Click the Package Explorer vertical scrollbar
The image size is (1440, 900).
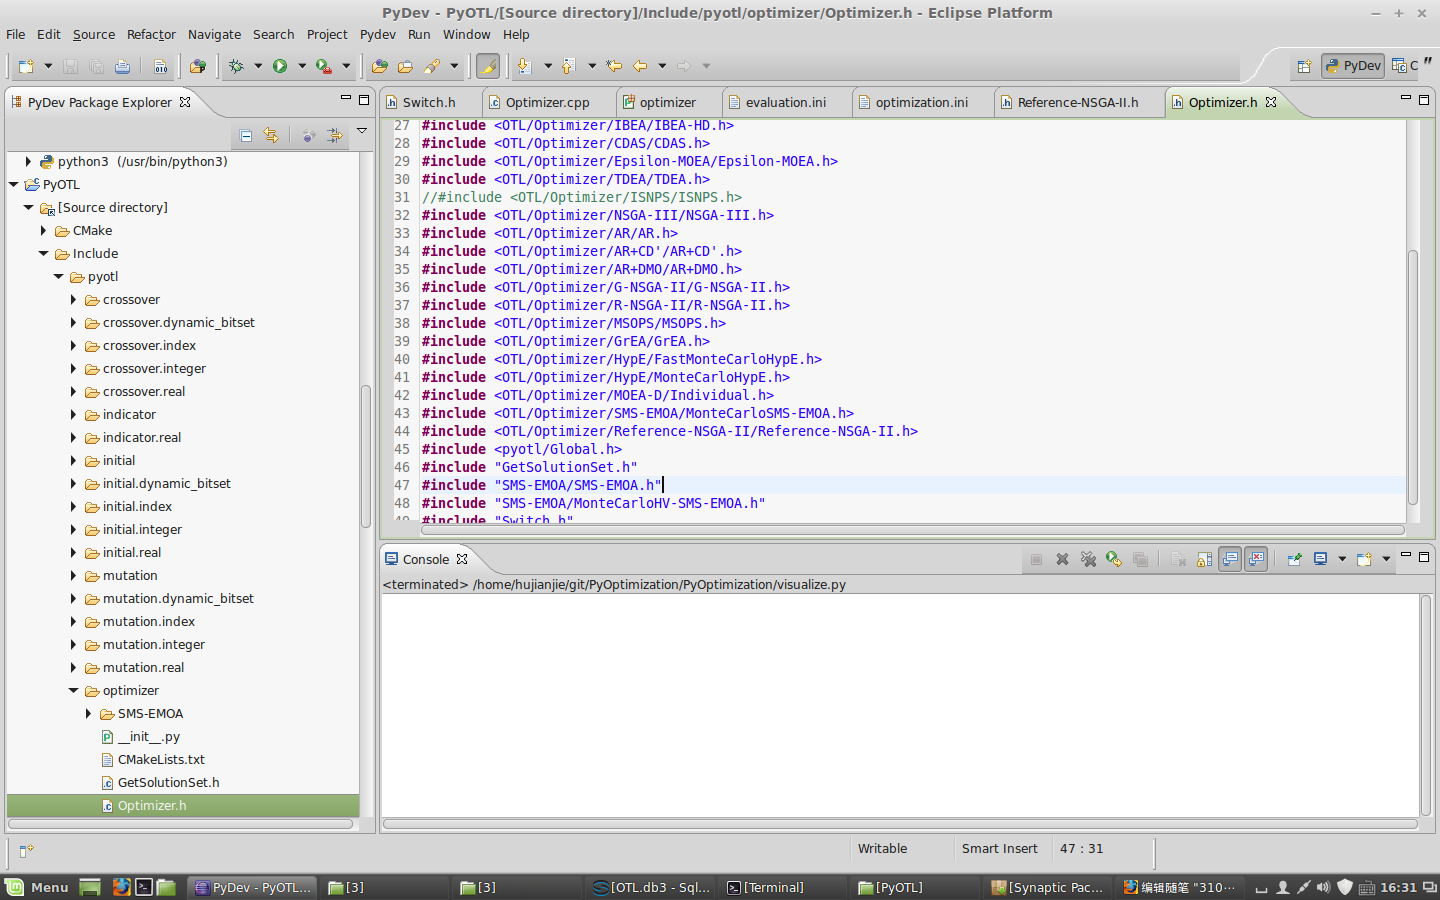366,457
